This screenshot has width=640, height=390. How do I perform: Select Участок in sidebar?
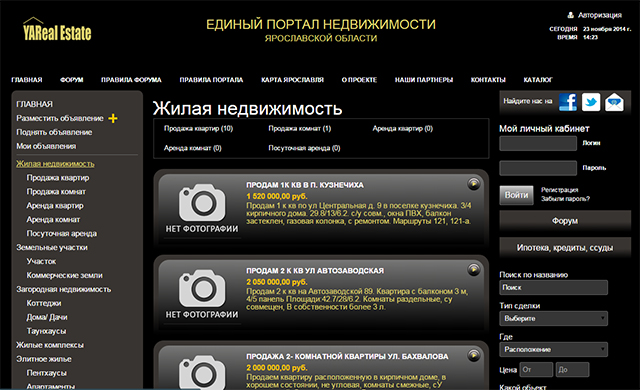41,261
